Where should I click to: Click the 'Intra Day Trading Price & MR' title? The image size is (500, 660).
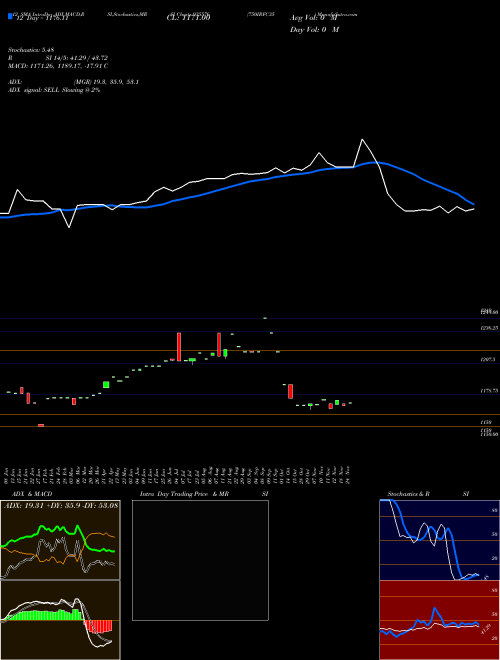[184, 494]
